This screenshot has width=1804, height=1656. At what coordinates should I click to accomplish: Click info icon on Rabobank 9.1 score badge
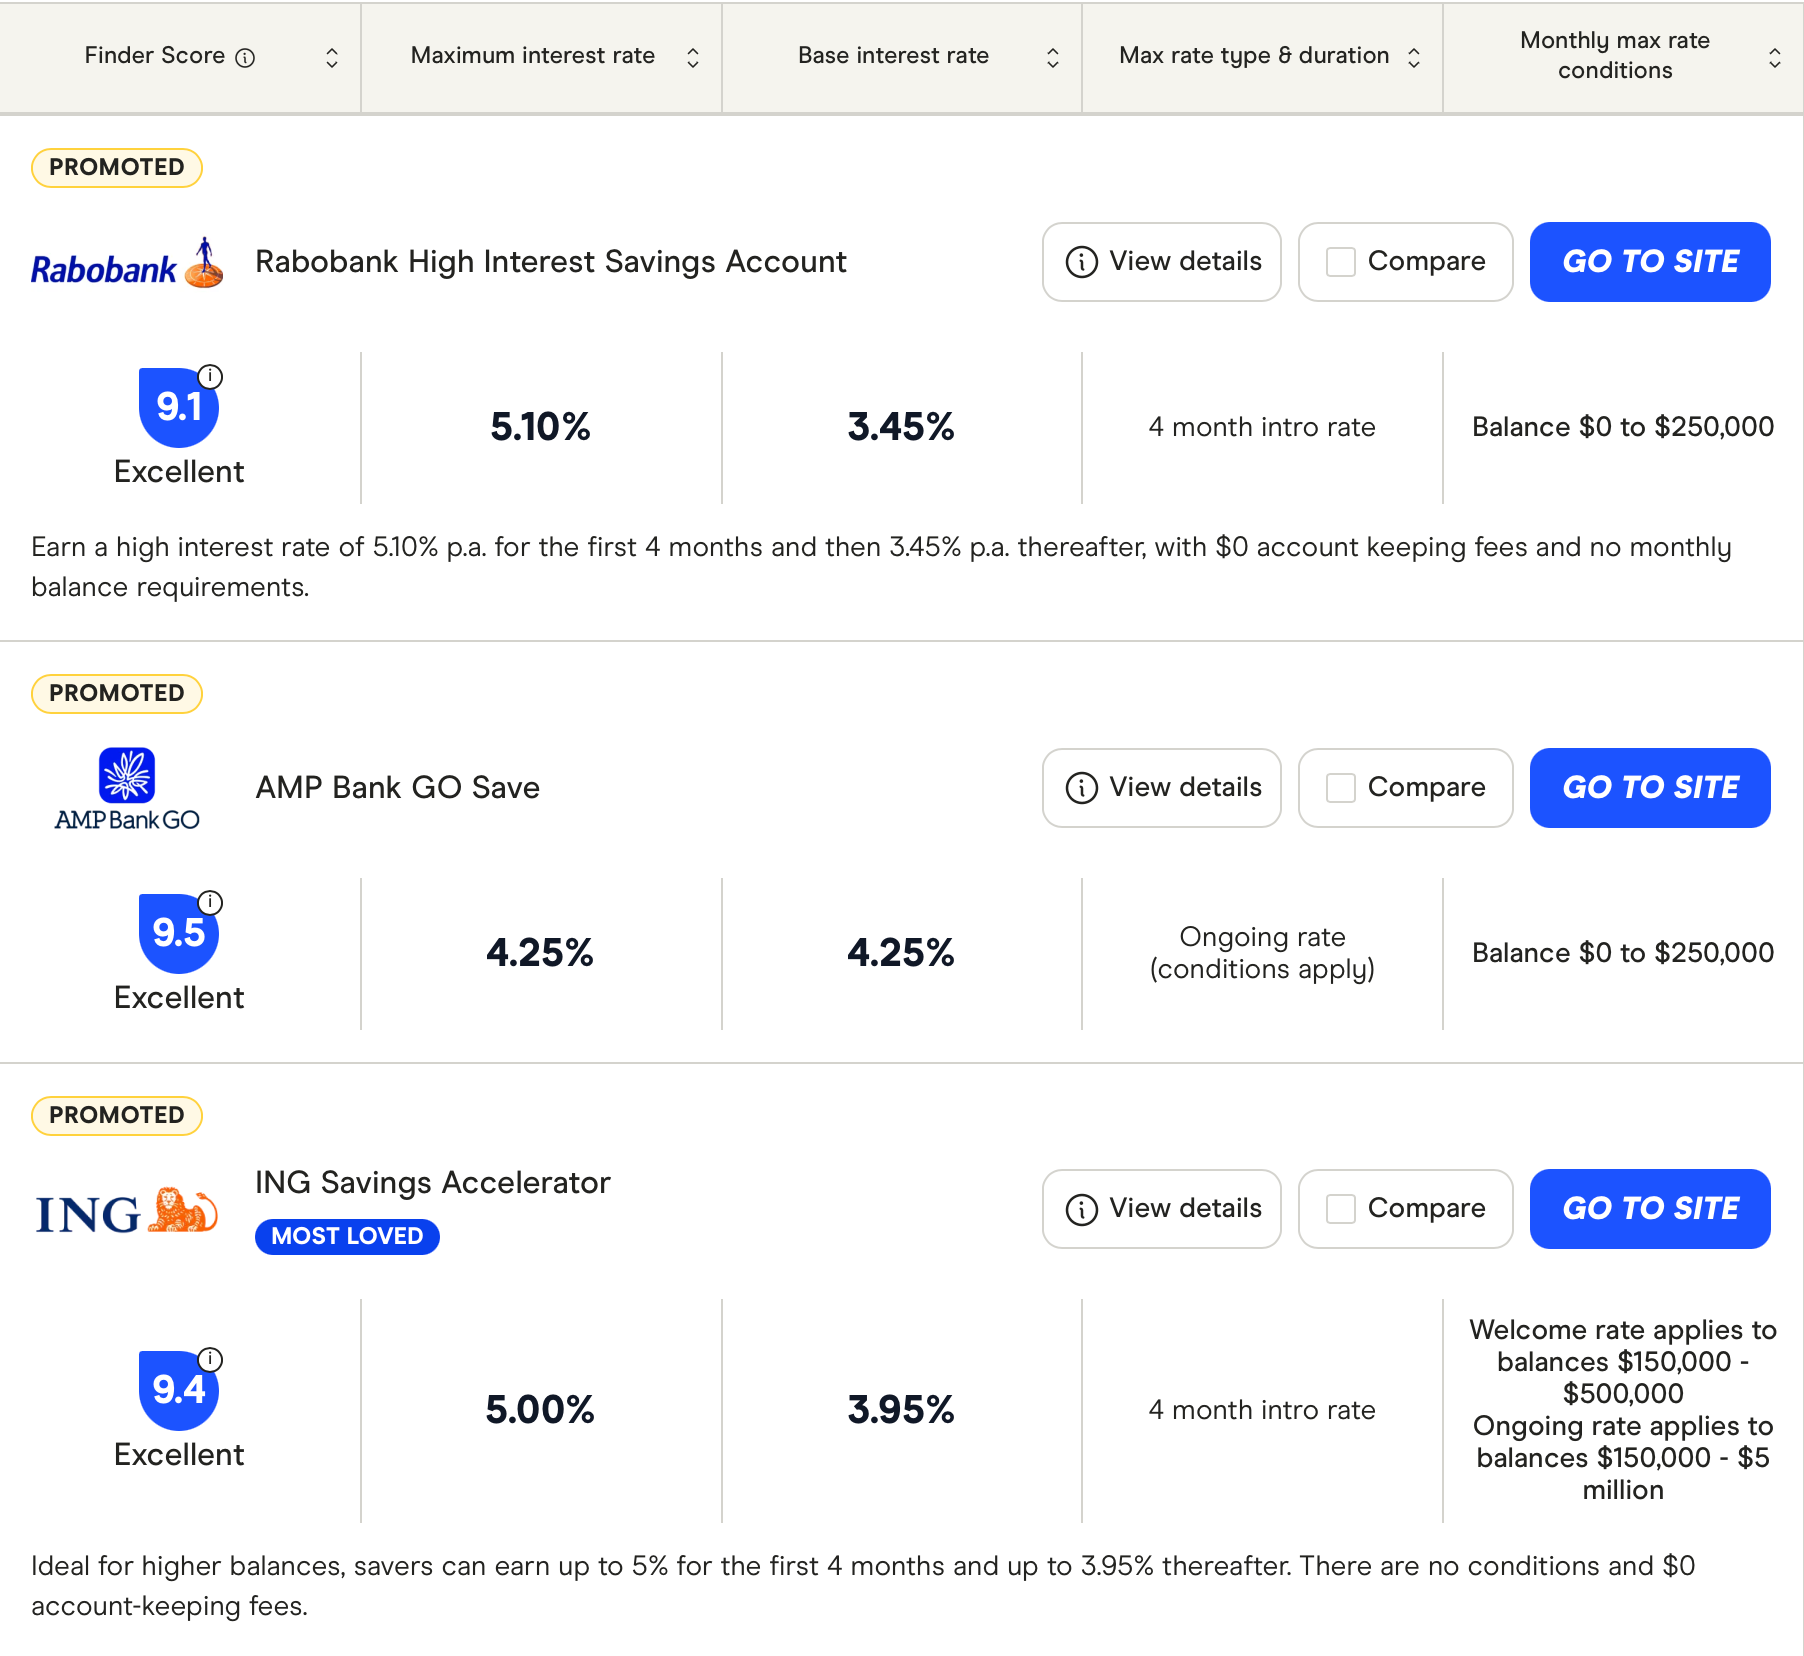(210, 377)
